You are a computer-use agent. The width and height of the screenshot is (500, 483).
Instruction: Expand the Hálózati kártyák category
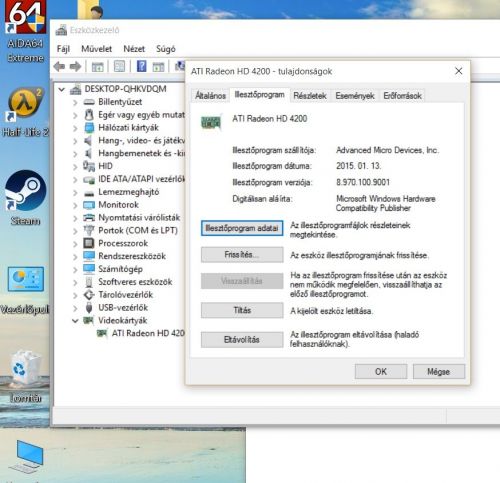75,128
